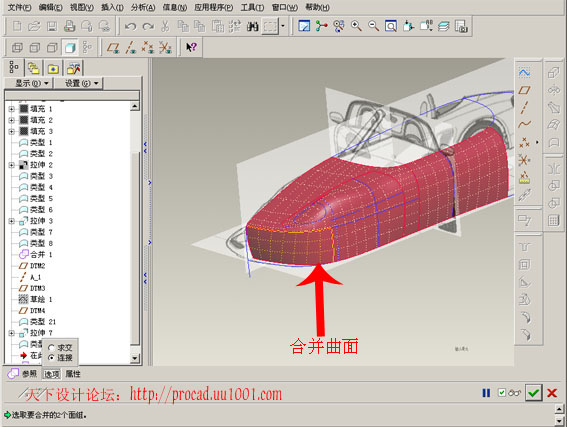Click the Print icon in toolbar
This screenshot has height=427, width=567.
tap(69, 26)
